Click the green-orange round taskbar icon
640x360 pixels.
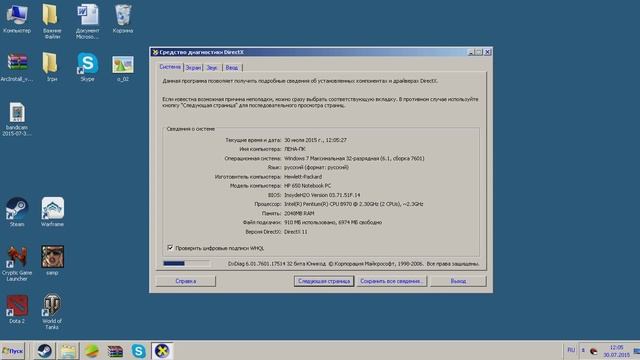(x=91, y=351)
